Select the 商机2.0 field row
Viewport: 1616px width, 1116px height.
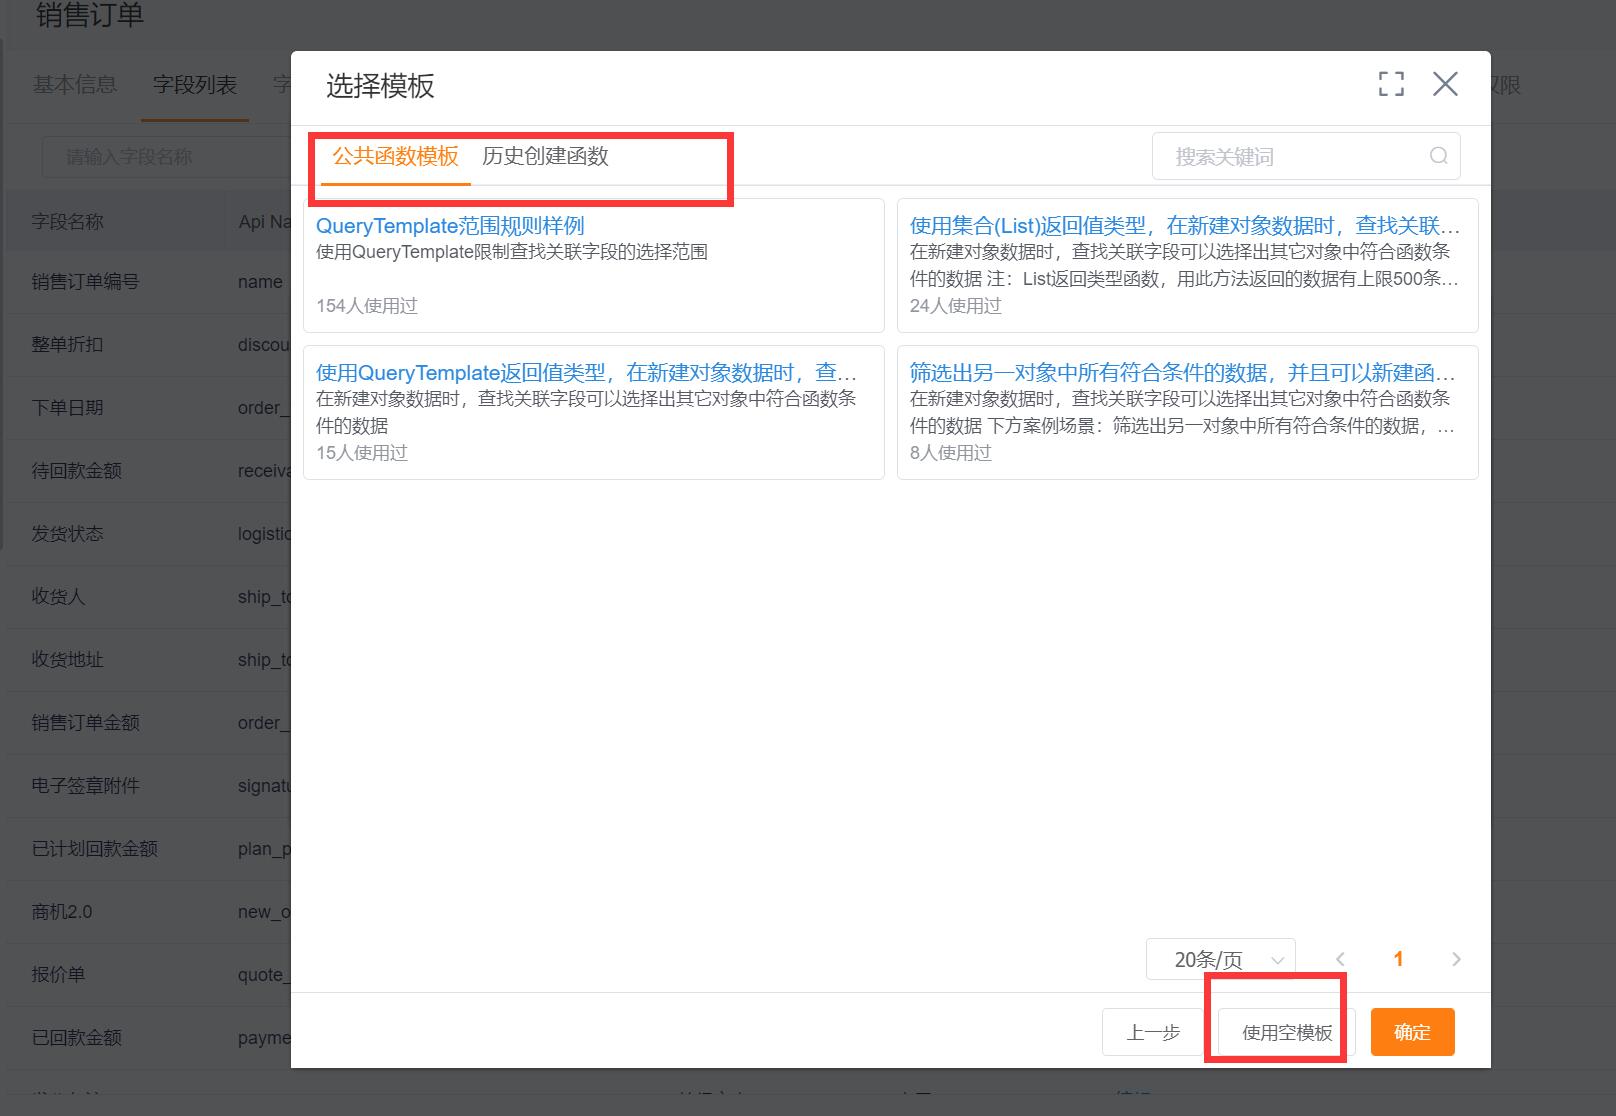149,912
